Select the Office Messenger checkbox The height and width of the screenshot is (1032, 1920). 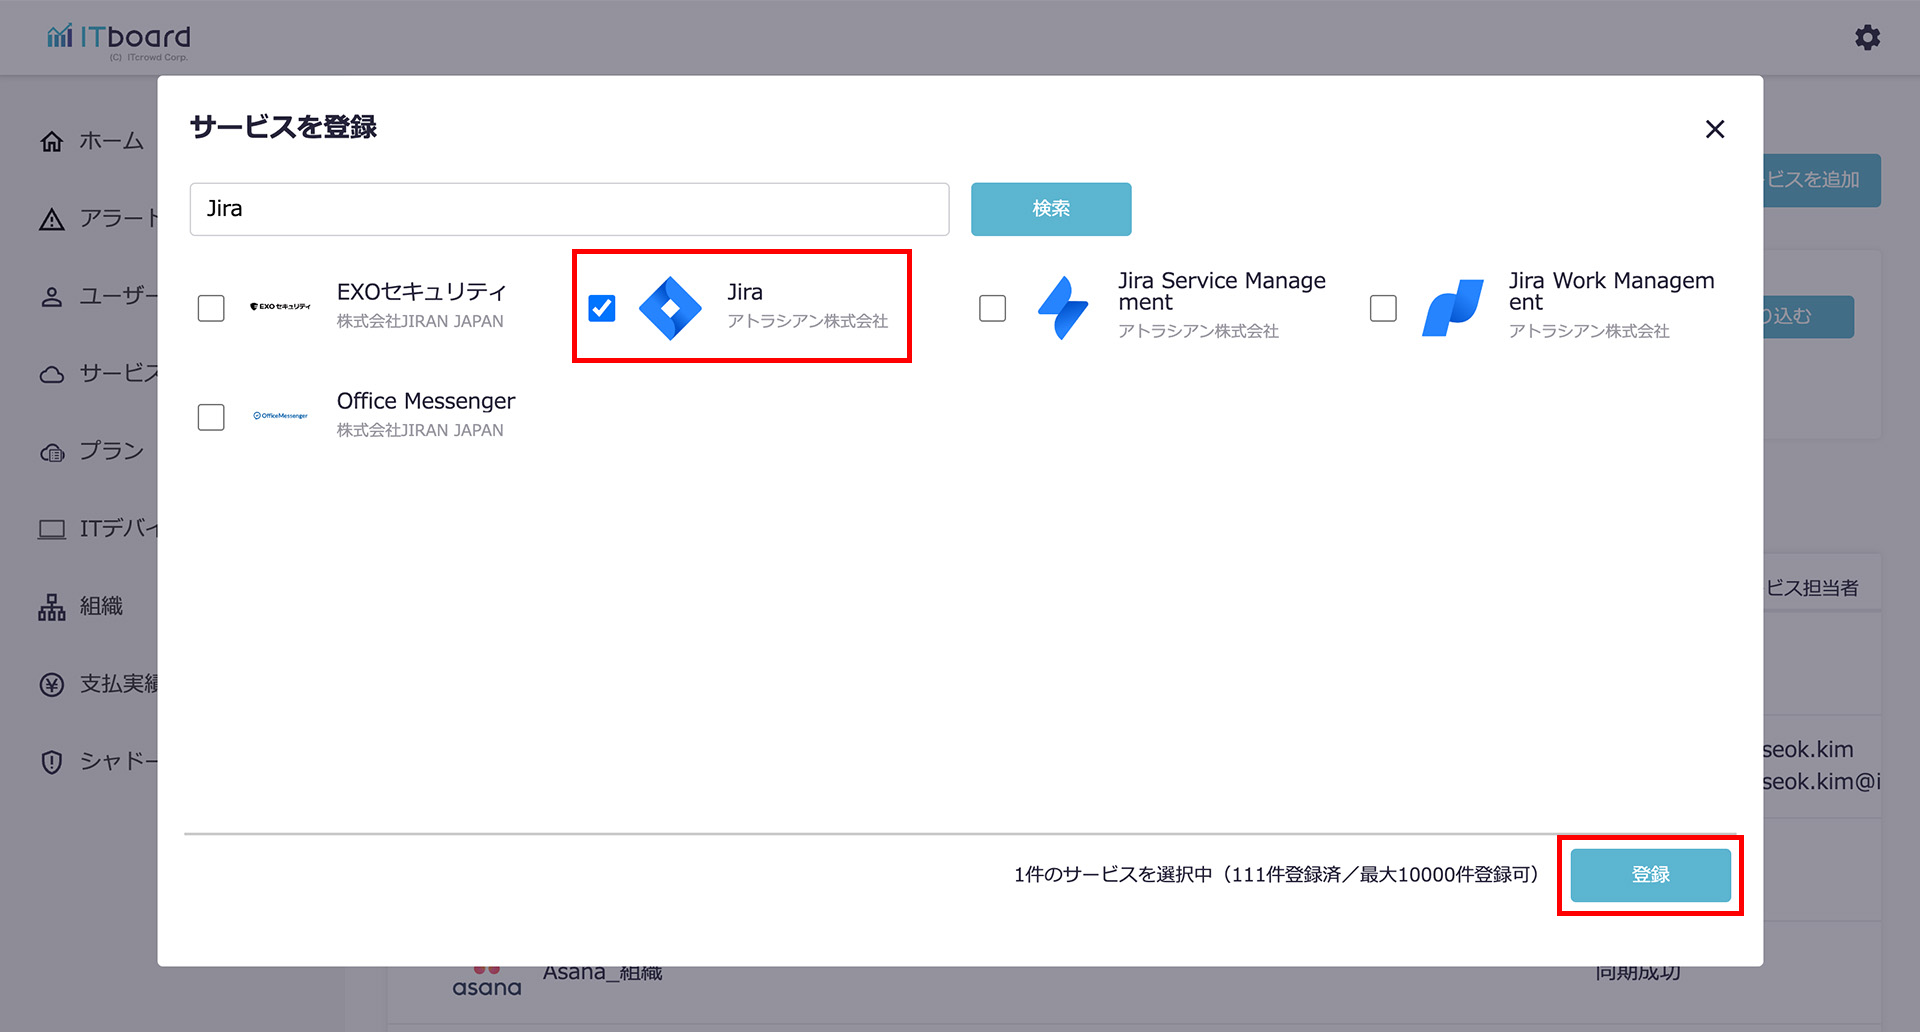[211, 417]
